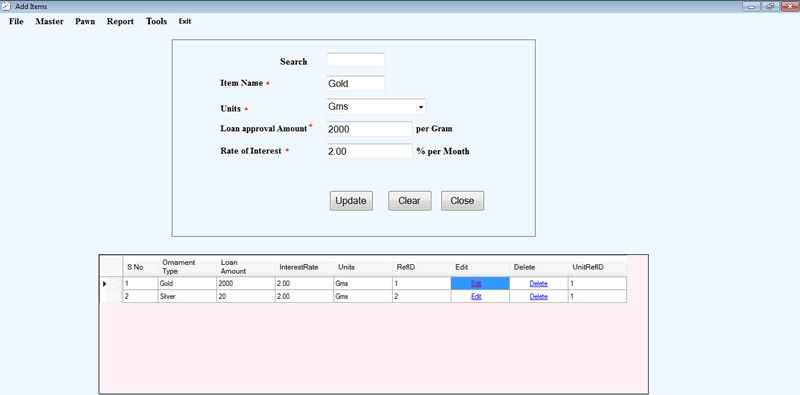Click the Clear button
Screen dimensions: 800x395
[x=410, y=201]
